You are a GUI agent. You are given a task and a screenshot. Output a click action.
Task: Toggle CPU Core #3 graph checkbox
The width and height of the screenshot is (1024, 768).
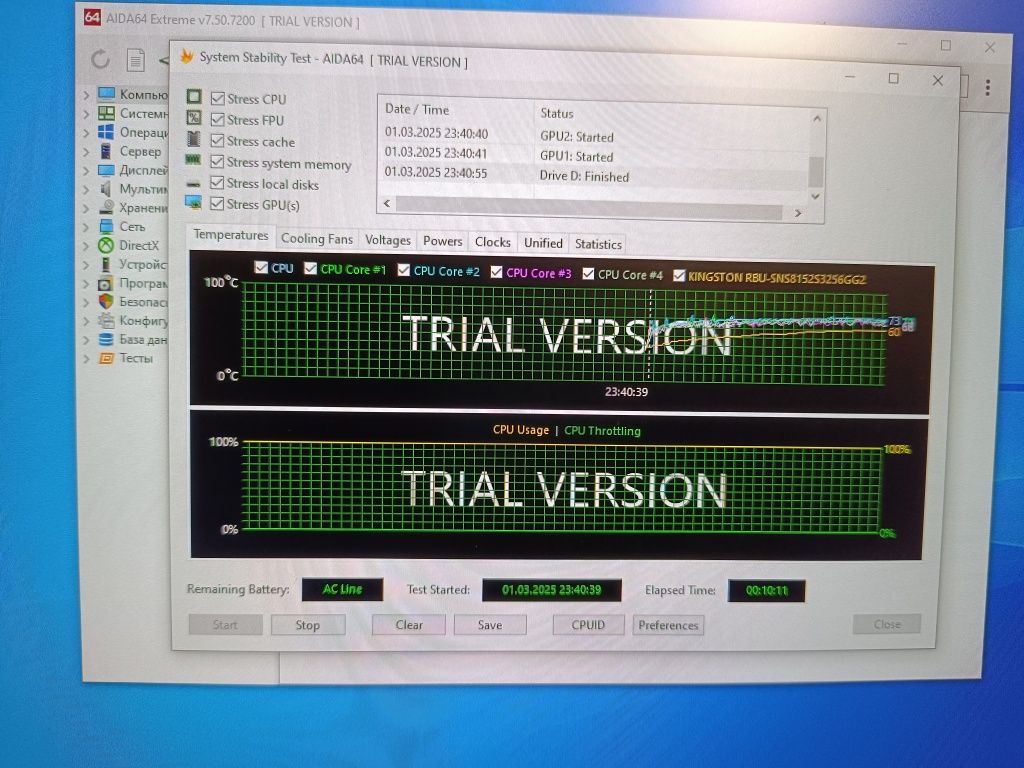click(496, 272)
